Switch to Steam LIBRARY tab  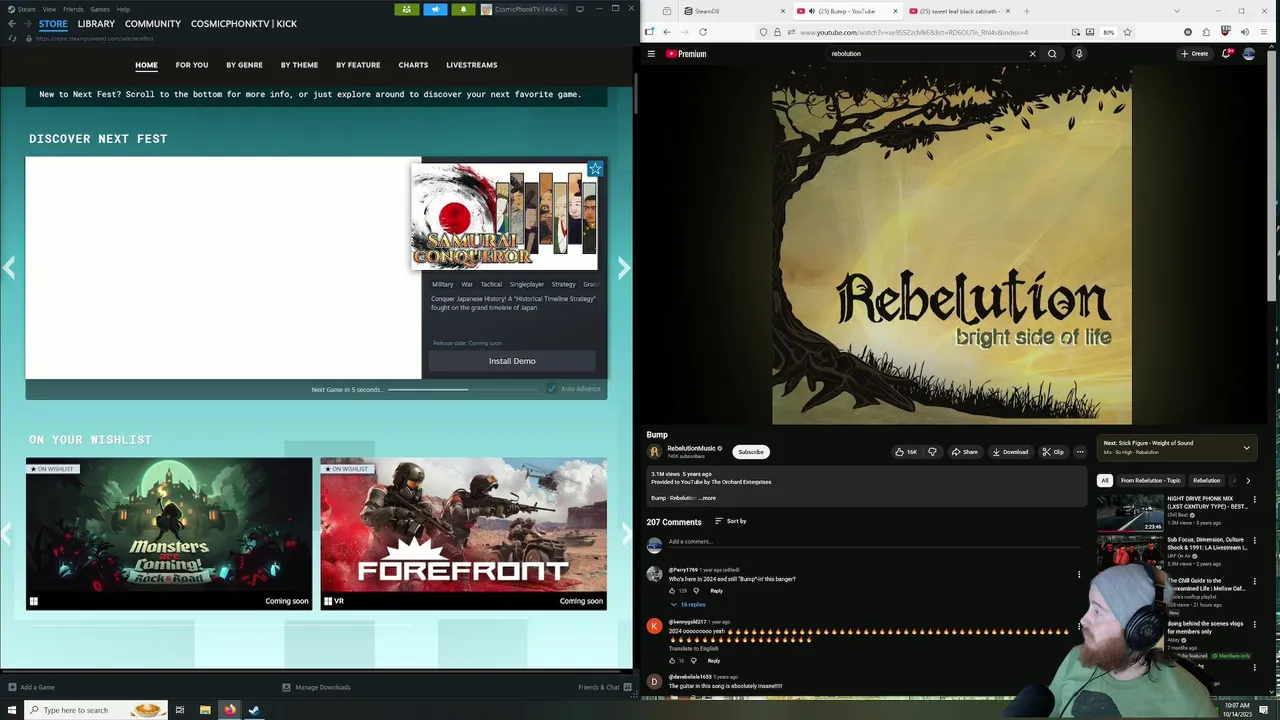tap(96, 24)
